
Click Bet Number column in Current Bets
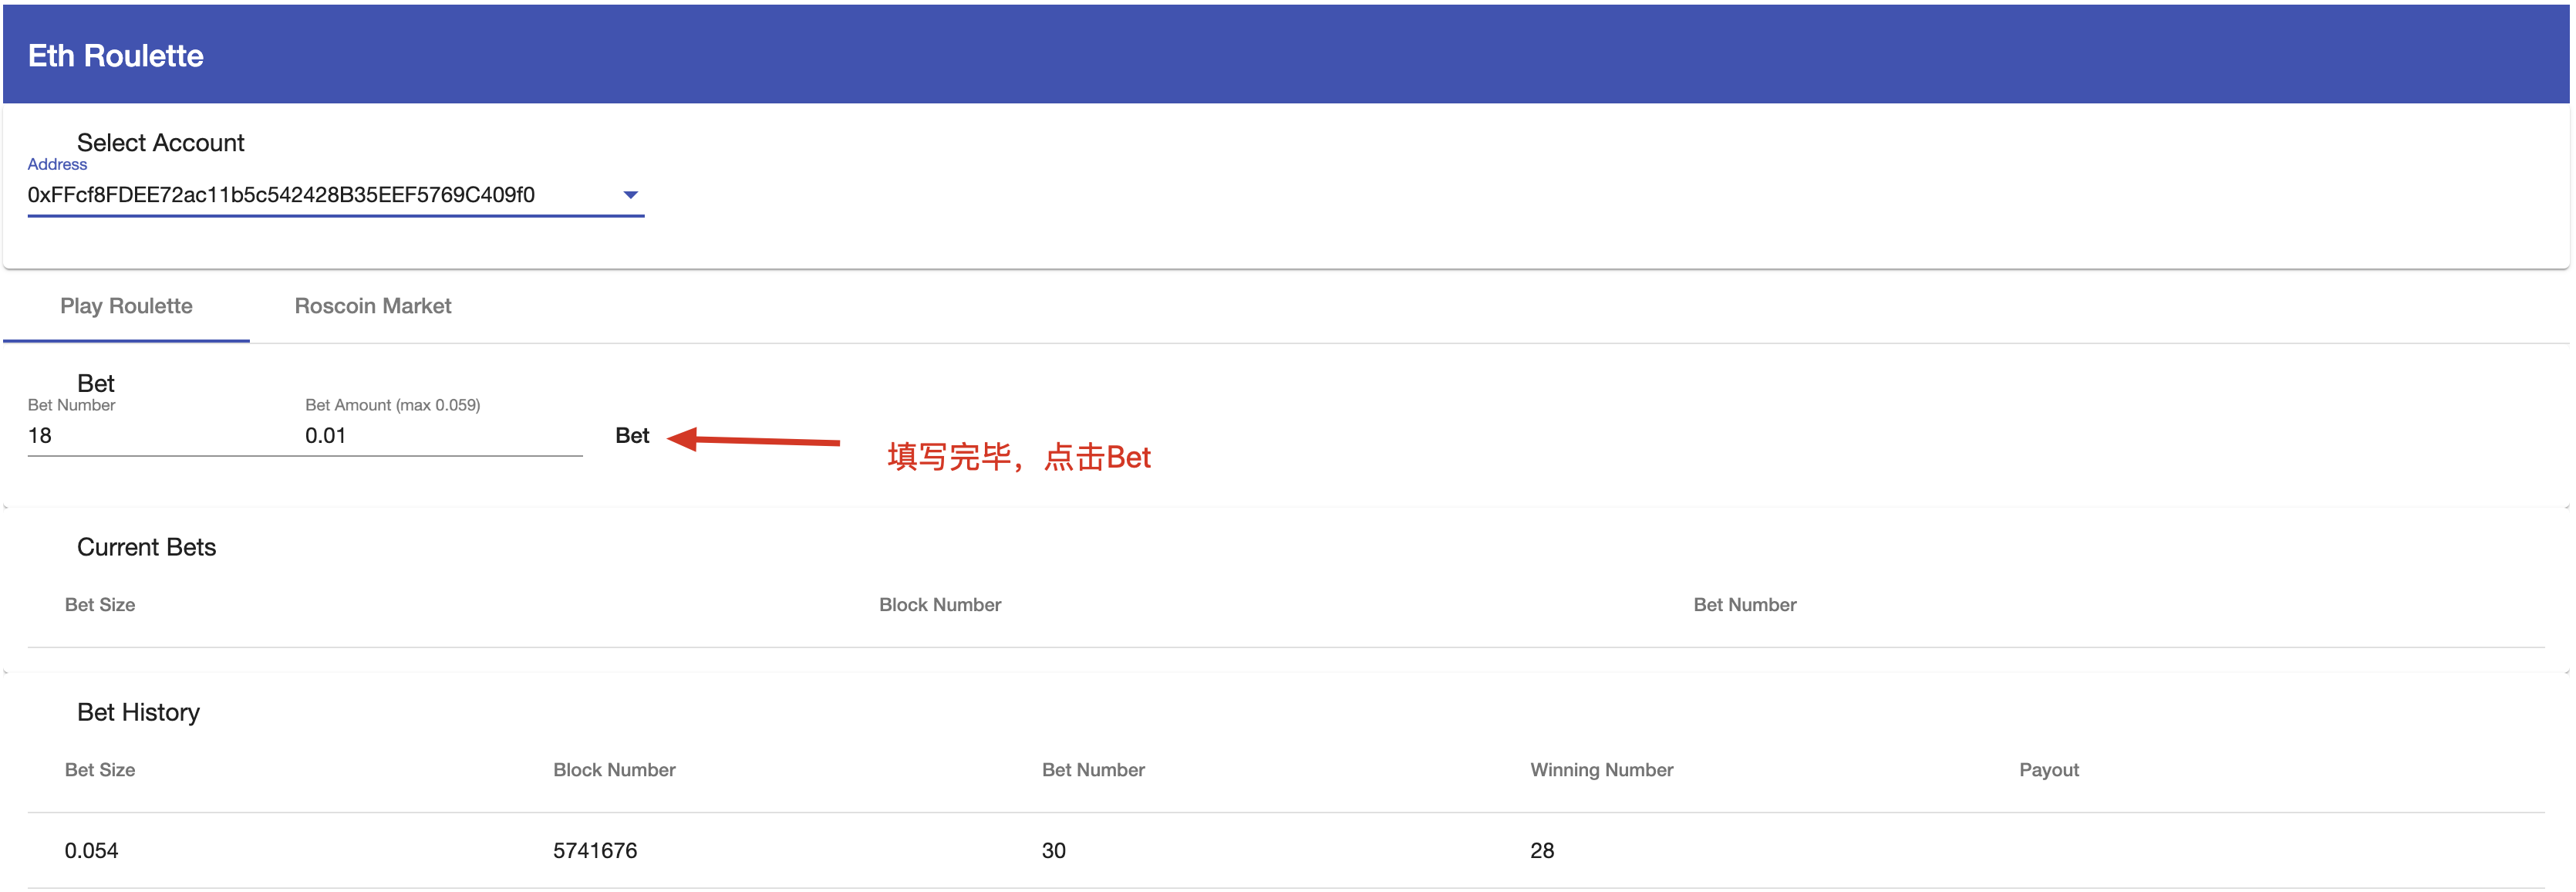pos(1745,605)
